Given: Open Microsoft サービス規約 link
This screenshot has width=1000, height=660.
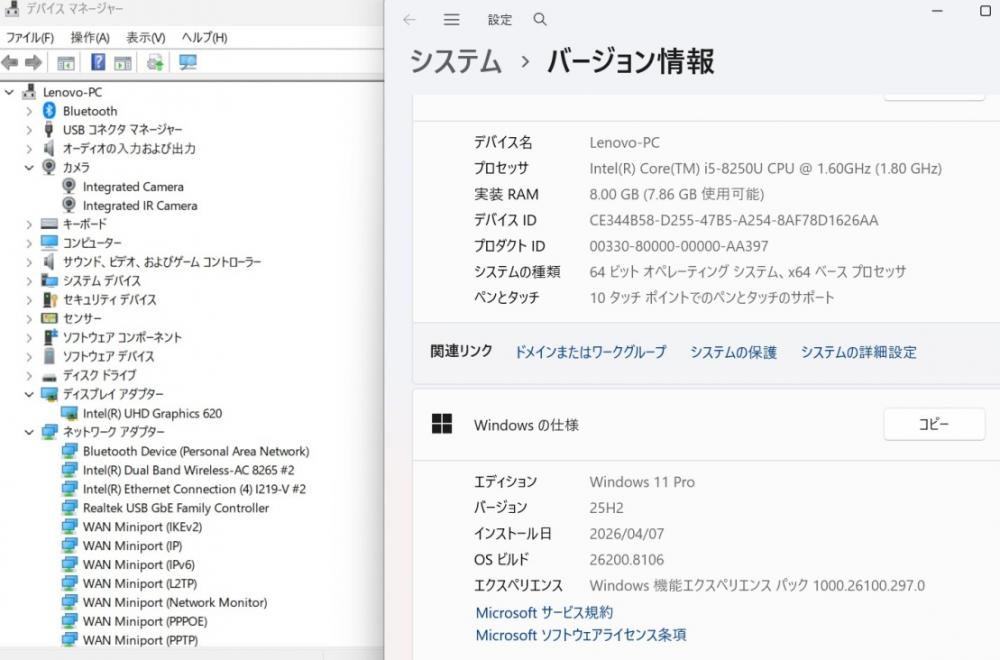Looking at the screenshot, I should pos(544,612).
